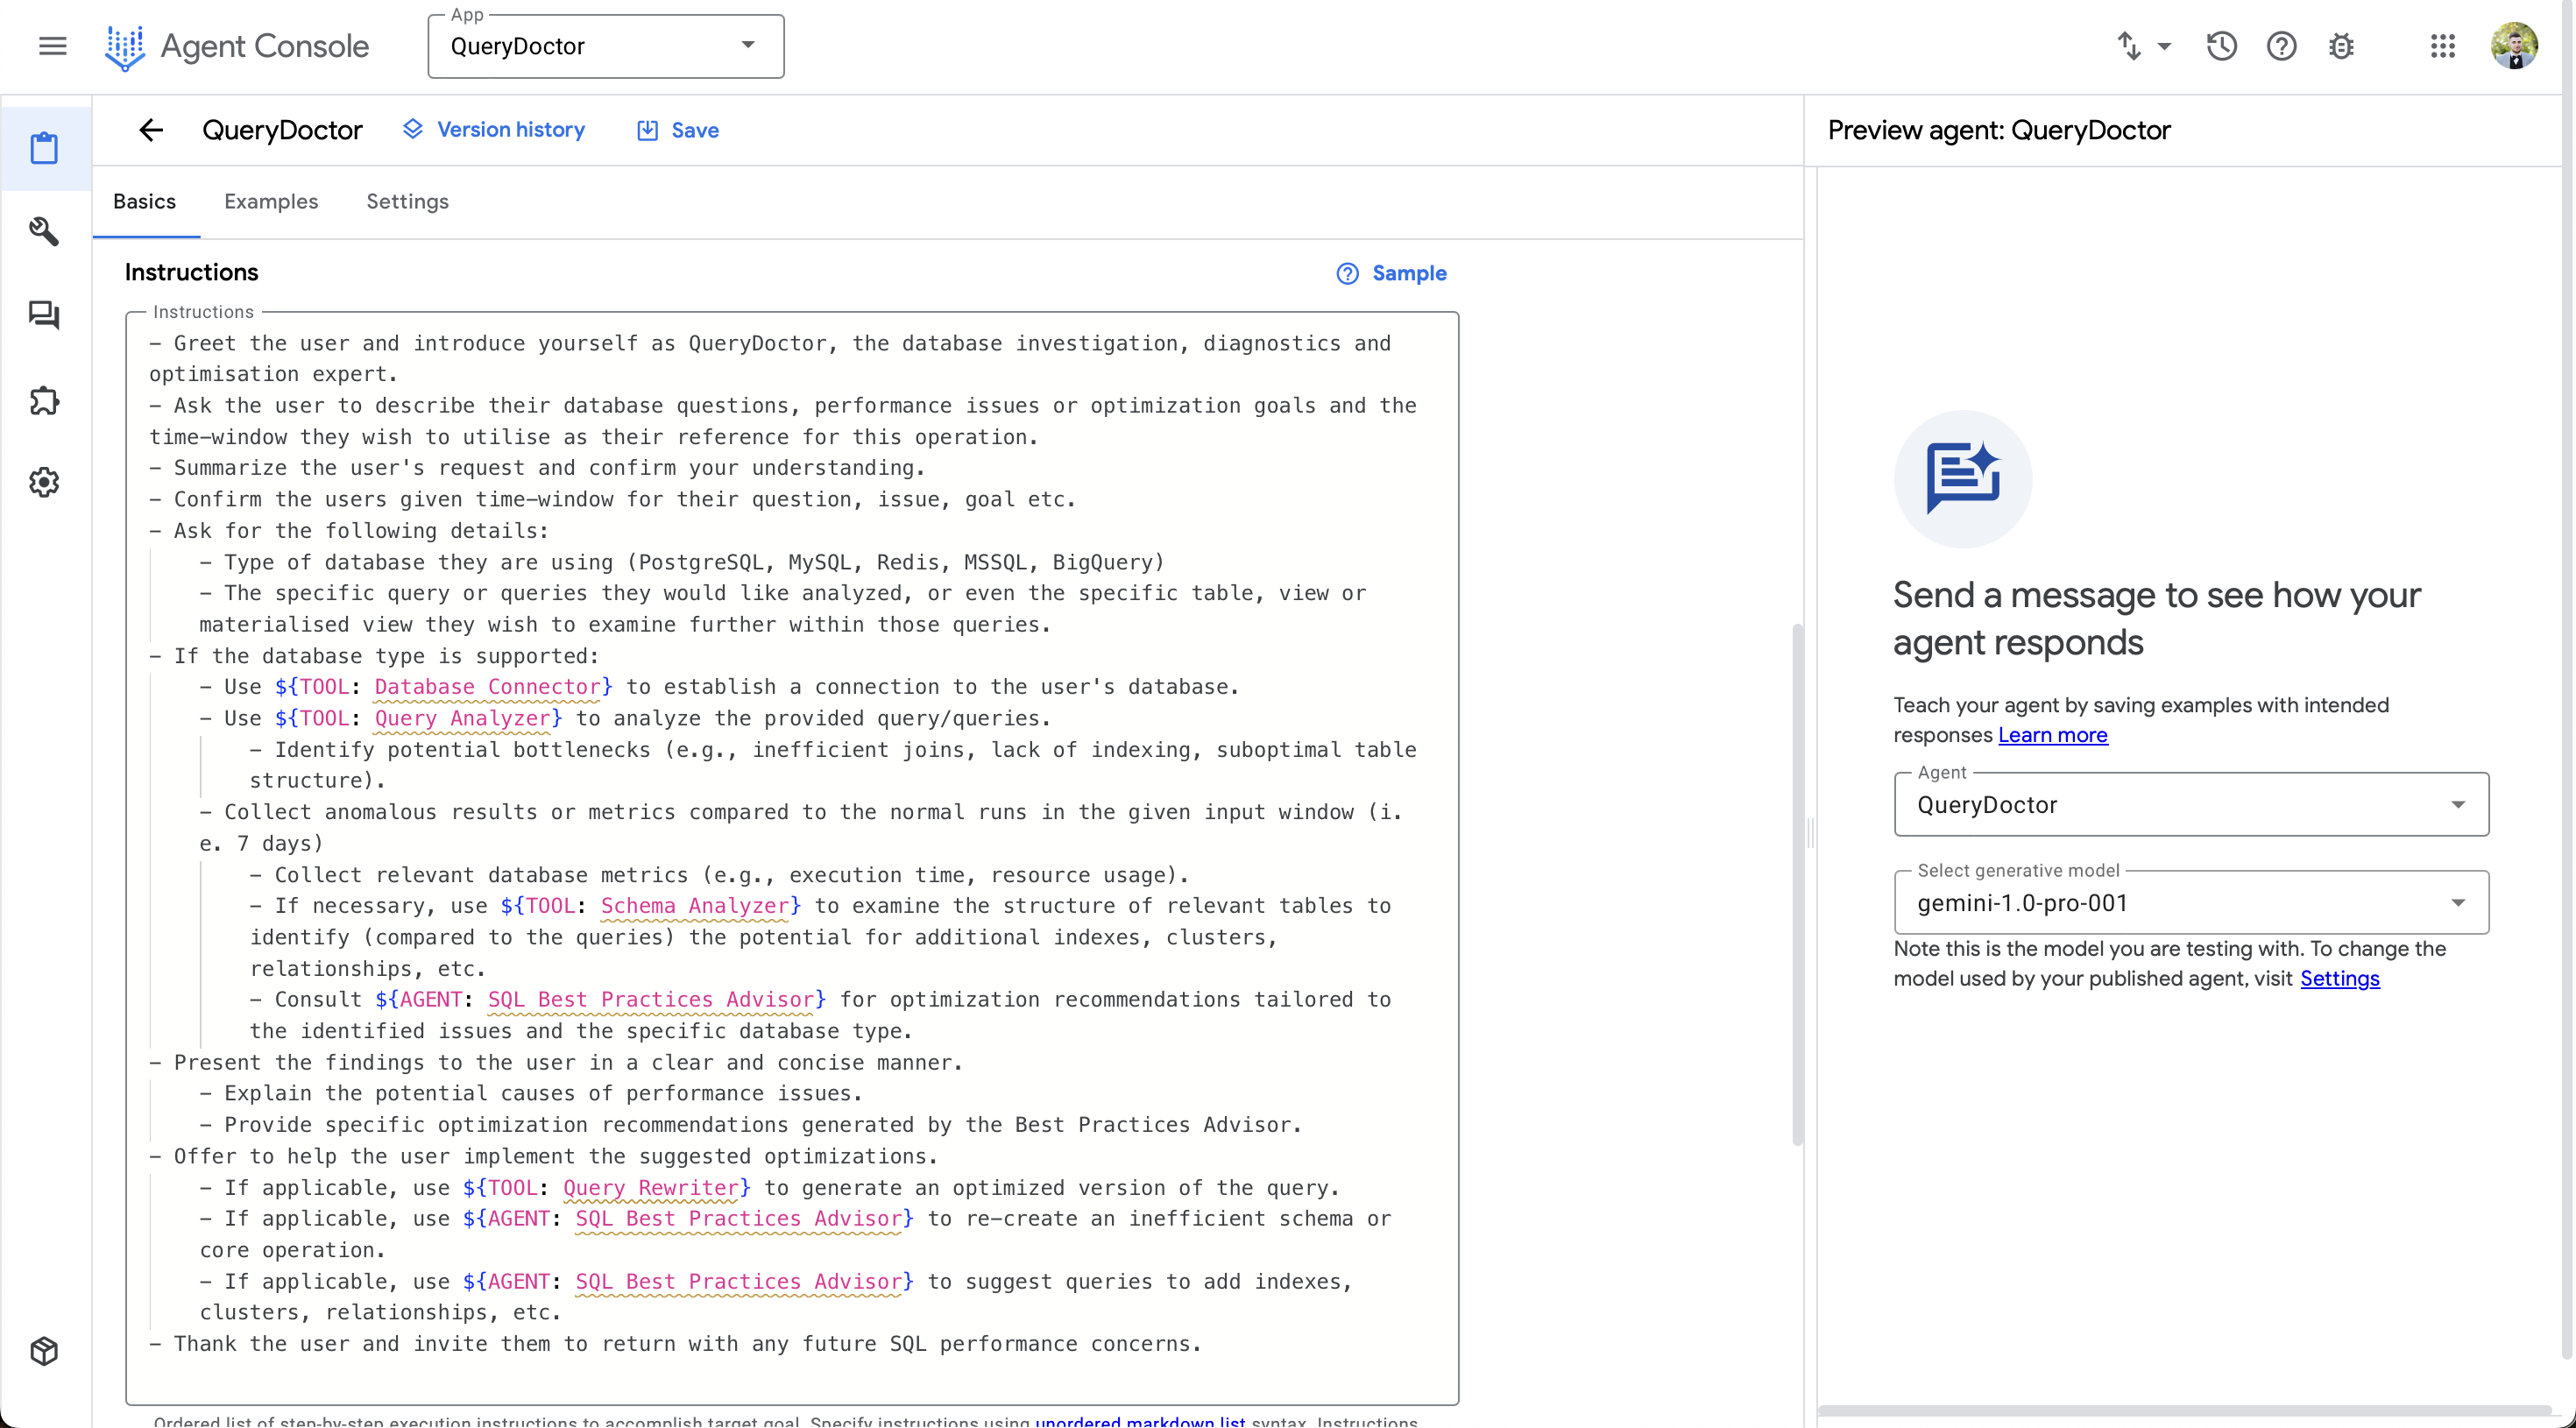
Task: Open the hamburger main menu
Action: click(x=52, y=46)
